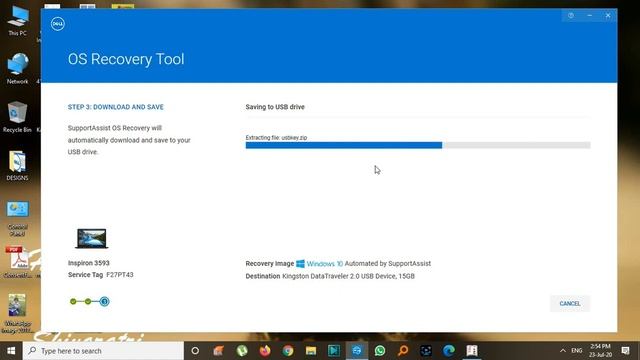Viewport: 640px width, 360px height.
Task: Click the extracting file progress bar
Action: (418, 145)
